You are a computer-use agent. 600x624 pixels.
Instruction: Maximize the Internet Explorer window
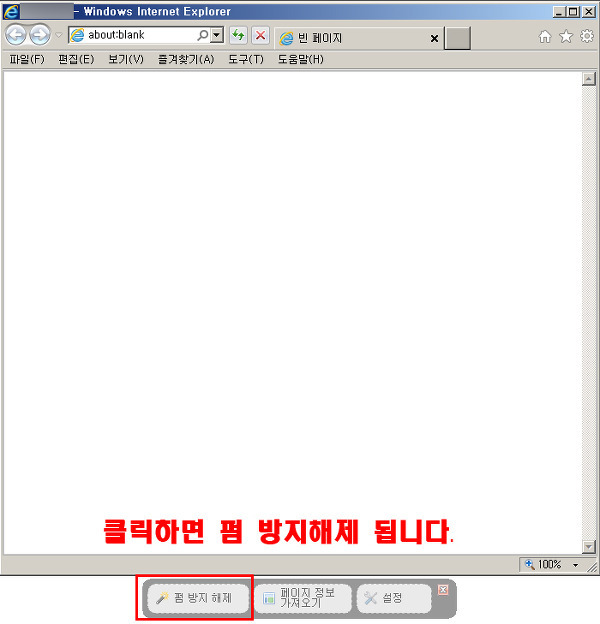[x=573, y=12]
